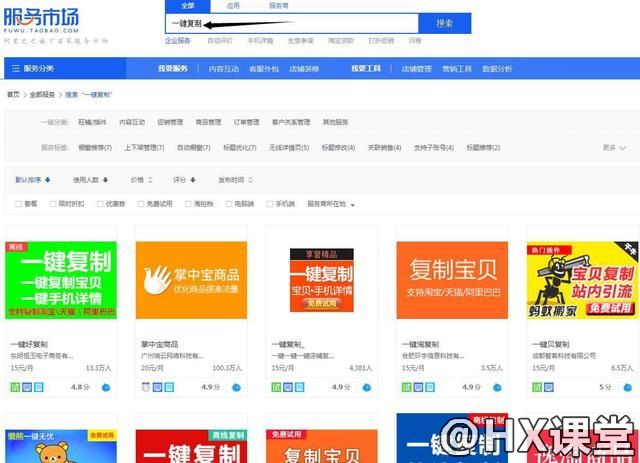The height and width of the screenshot is (463, 640).
Task: Sort by 默认排序
Action: coord(33,180)
